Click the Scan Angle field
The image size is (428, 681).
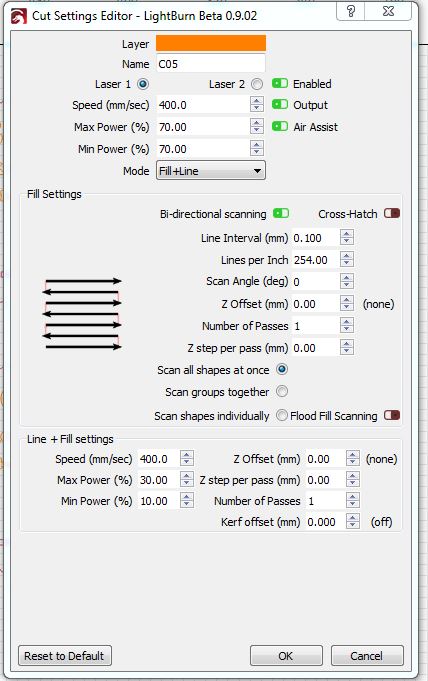(315, 282)
